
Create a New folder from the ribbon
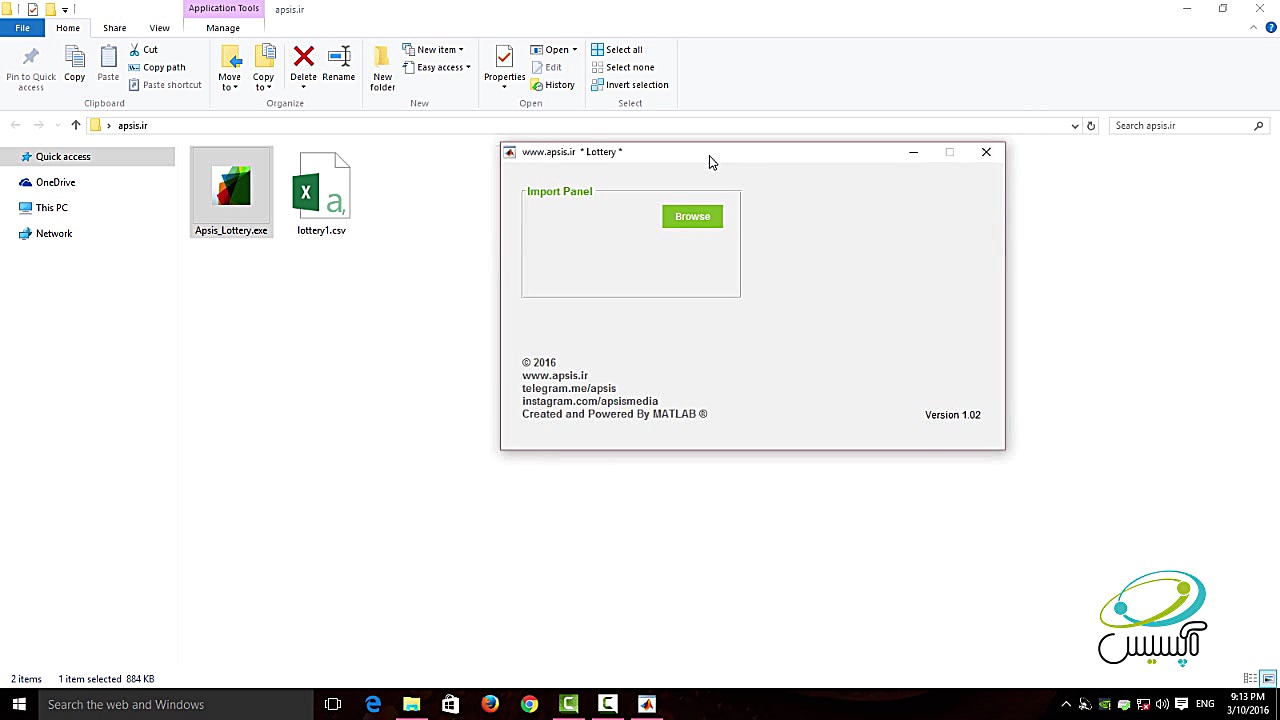(383, 68)
